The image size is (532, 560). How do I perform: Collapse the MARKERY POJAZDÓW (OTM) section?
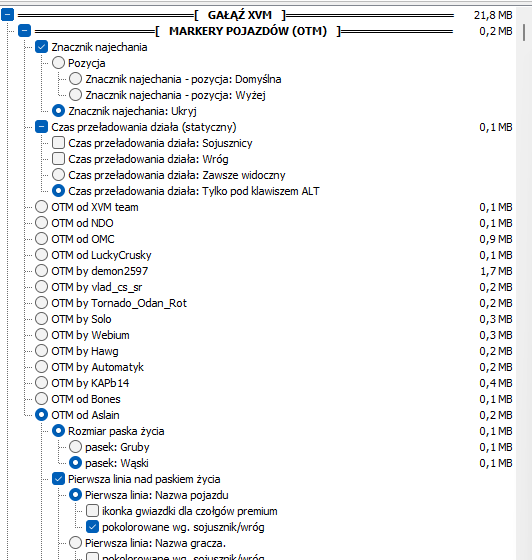pyautogui.click(x=24, y=31)
